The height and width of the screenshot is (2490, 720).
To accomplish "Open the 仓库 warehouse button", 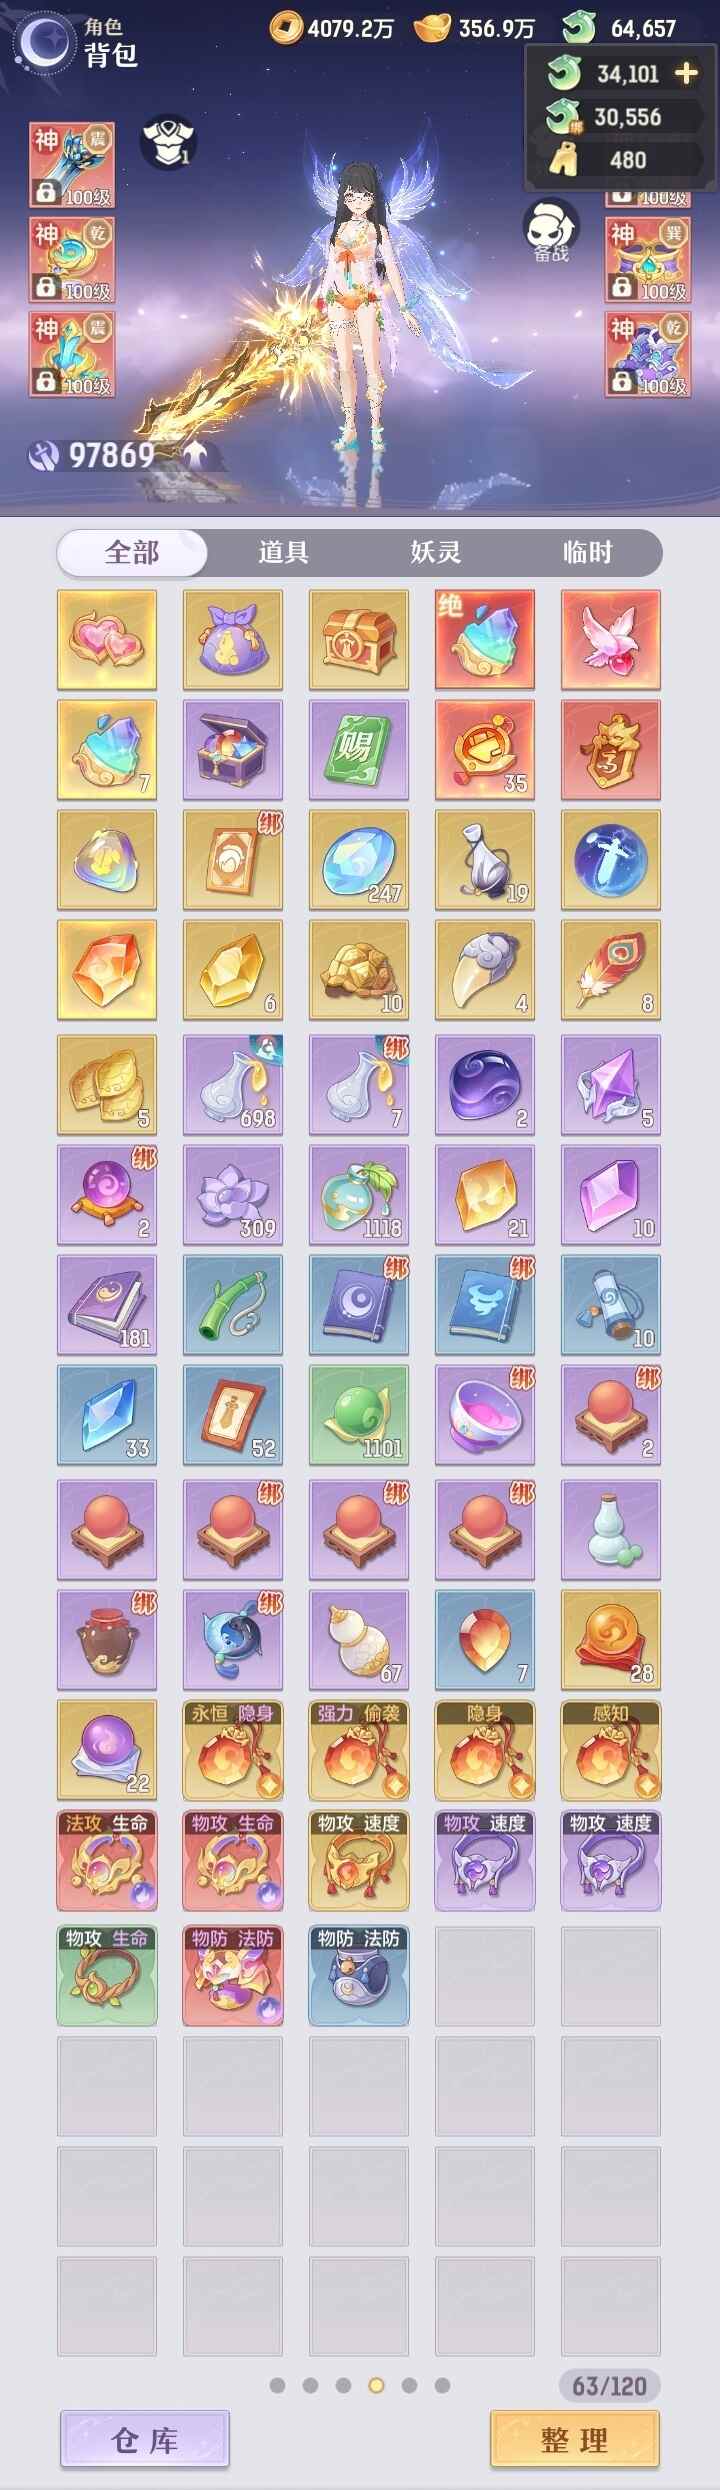I will click(x=145, y=2439).
